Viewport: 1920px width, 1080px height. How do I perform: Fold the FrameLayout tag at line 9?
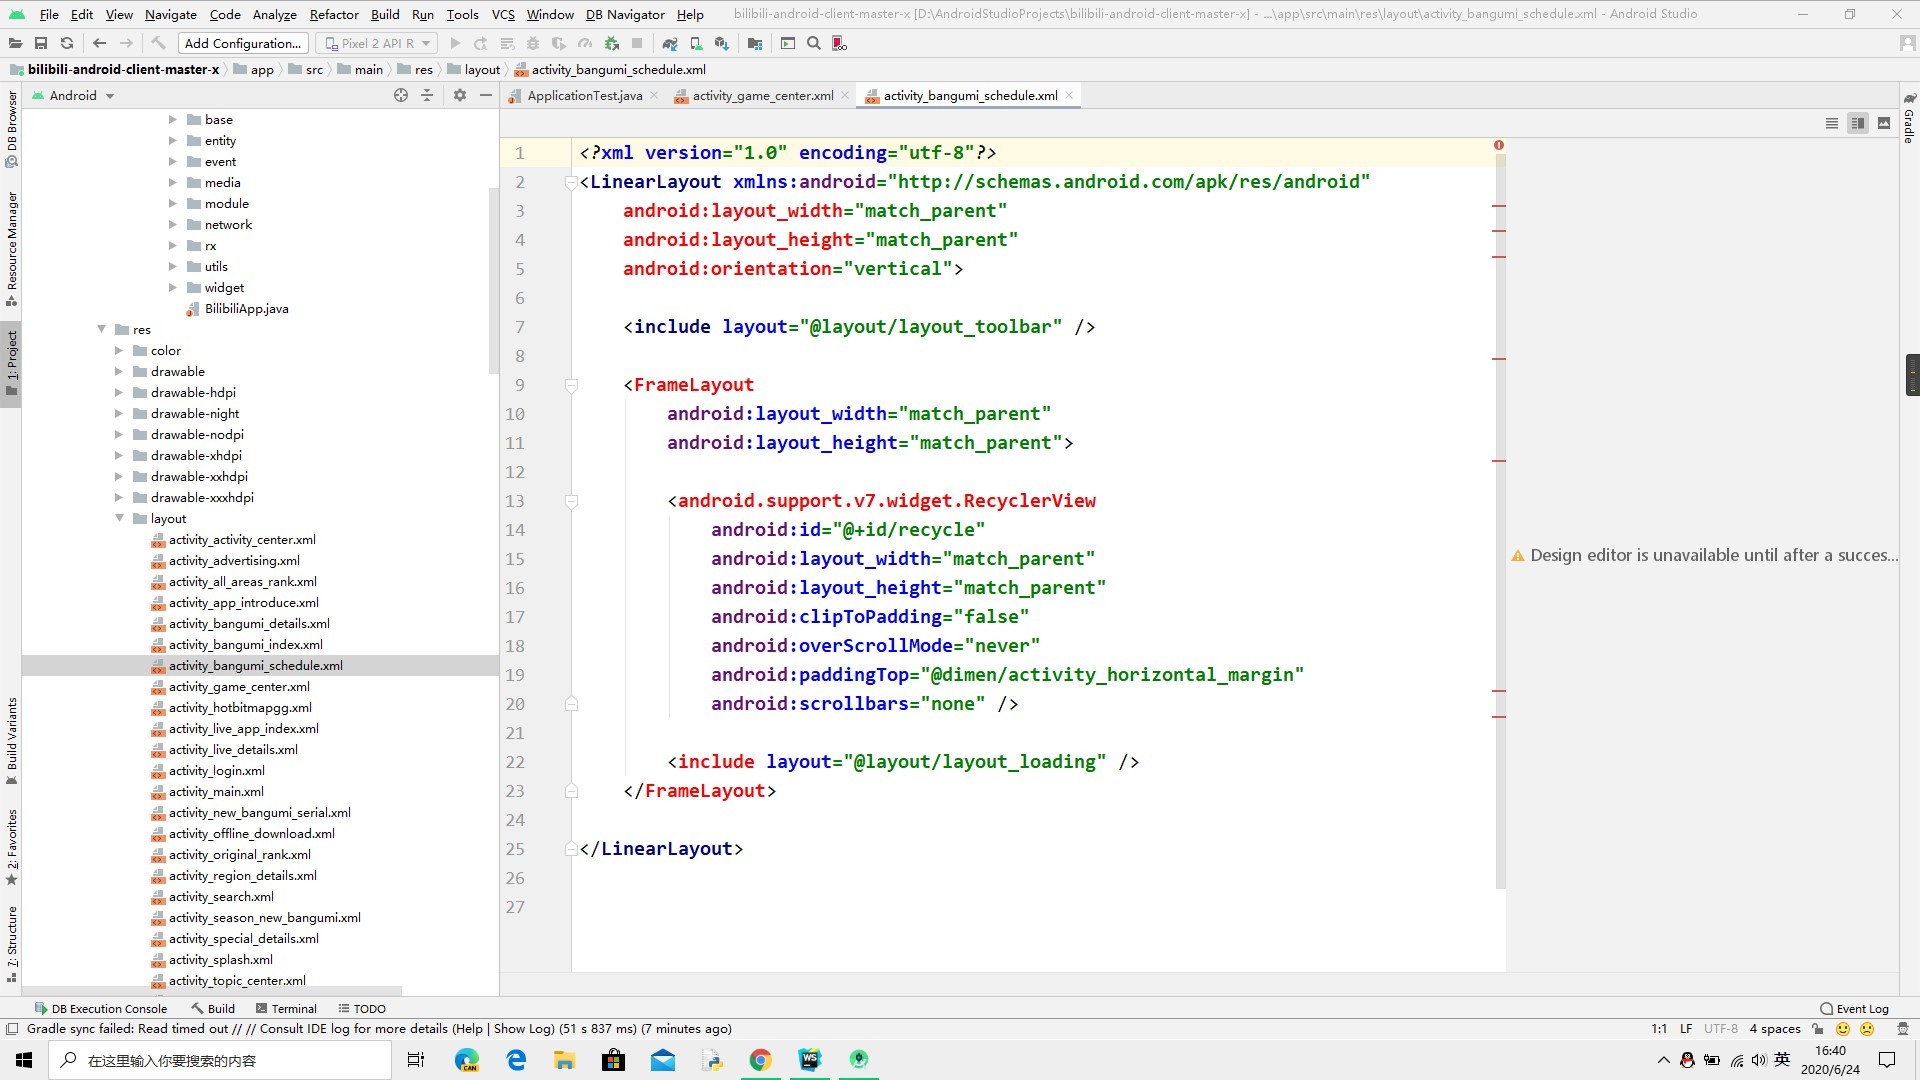[571, 385]
